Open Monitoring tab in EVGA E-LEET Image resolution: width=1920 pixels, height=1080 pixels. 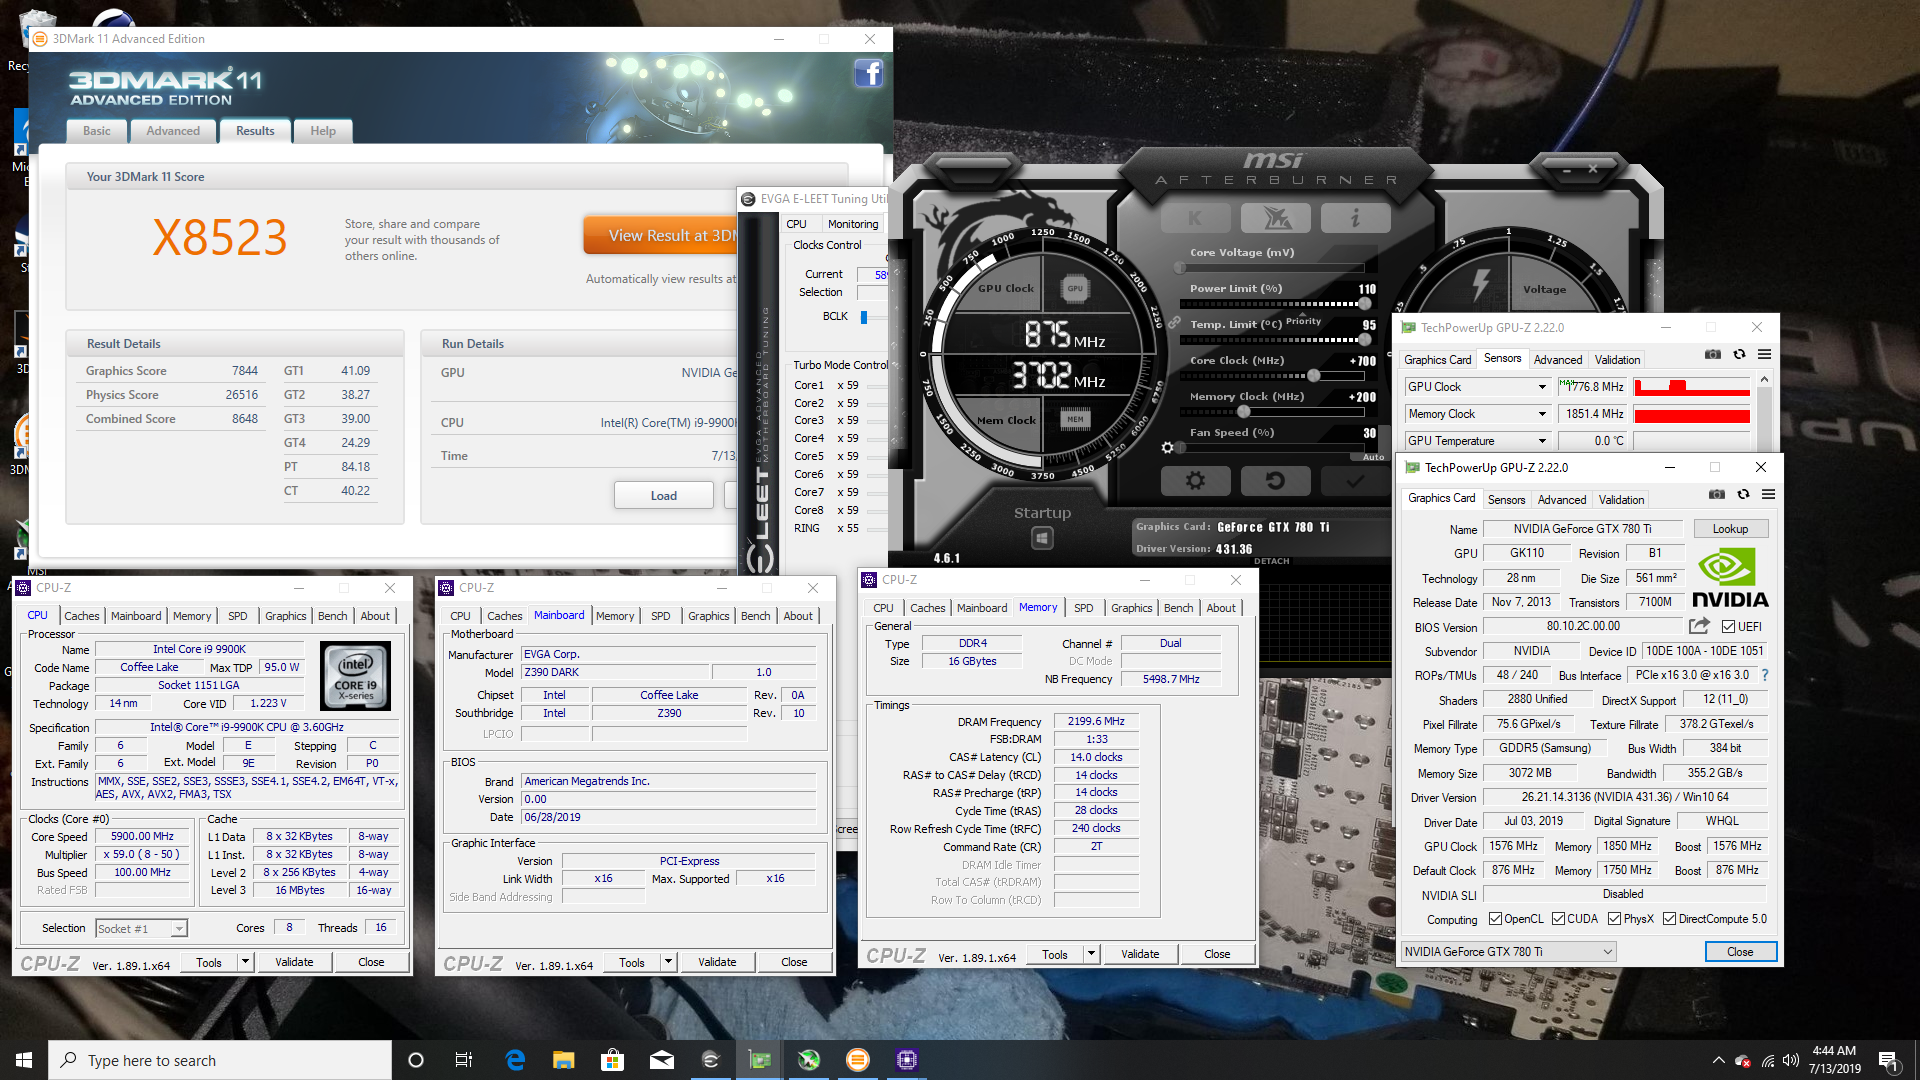tap(853, 224)
